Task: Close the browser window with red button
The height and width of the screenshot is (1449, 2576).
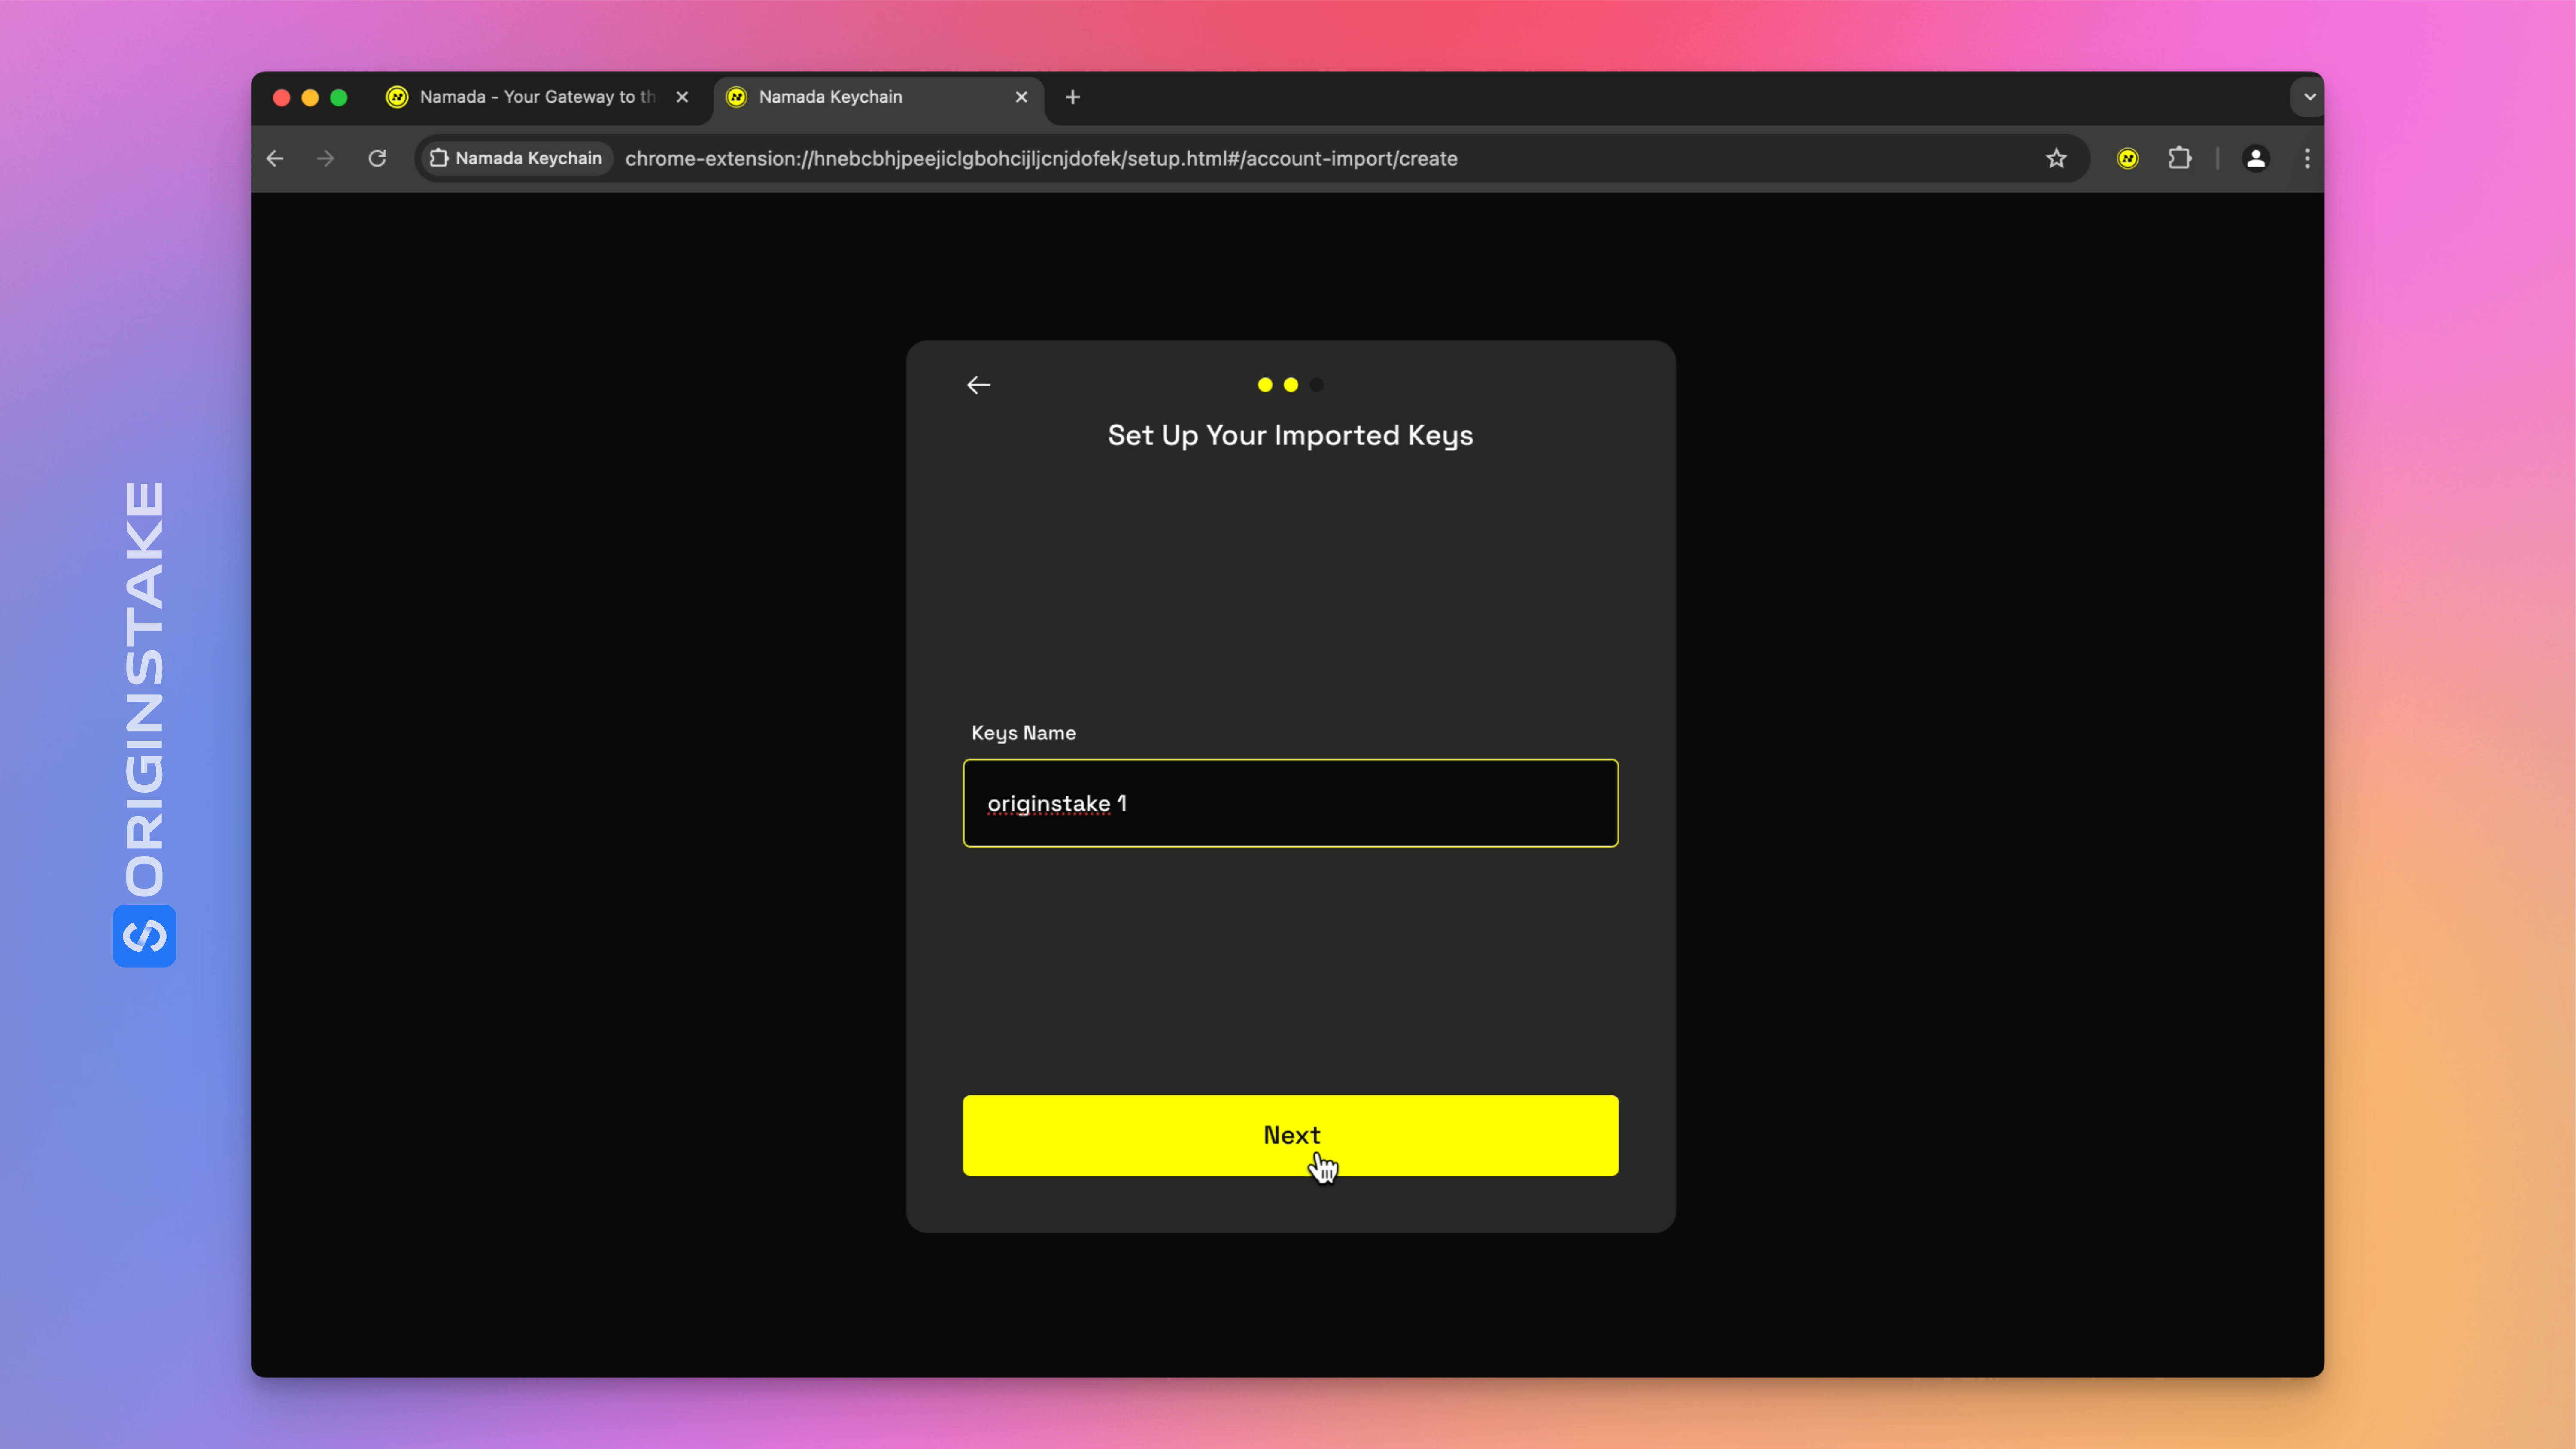Action: 282,97
